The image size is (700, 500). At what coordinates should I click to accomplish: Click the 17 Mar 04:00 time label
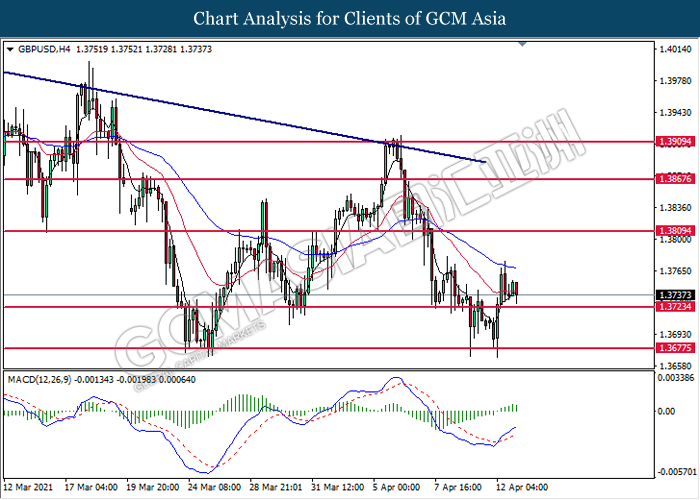tap(91, 487)
